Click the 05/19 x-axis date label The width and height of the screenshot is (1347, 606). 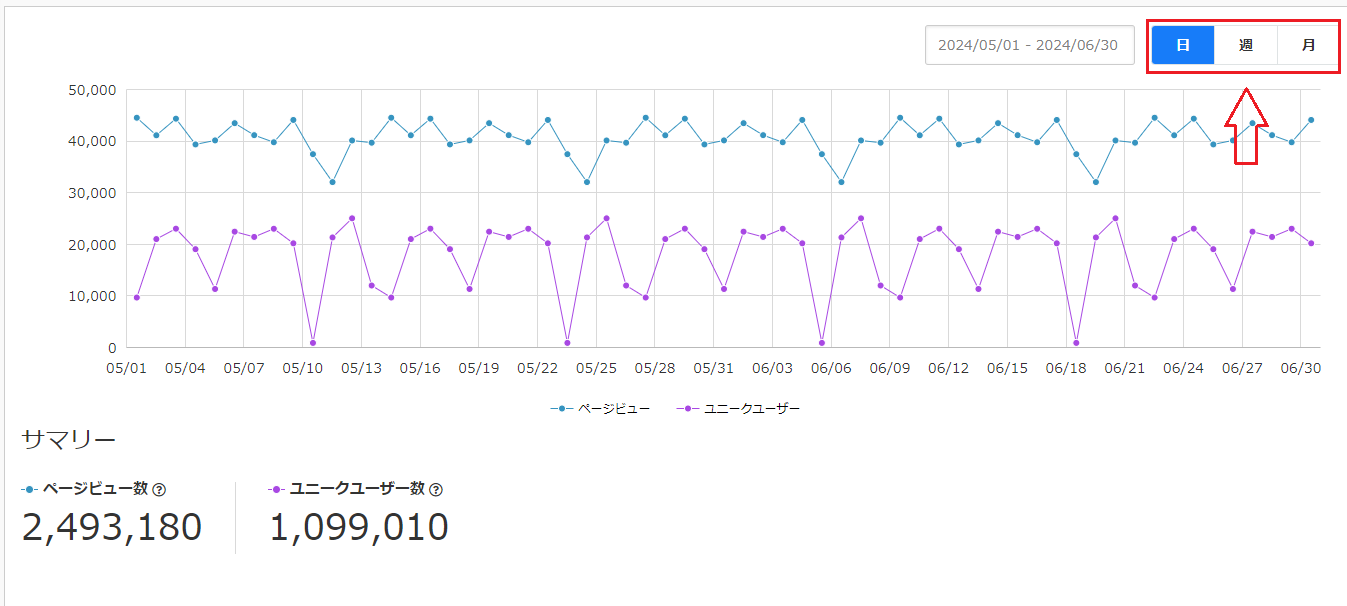point(479,368)
